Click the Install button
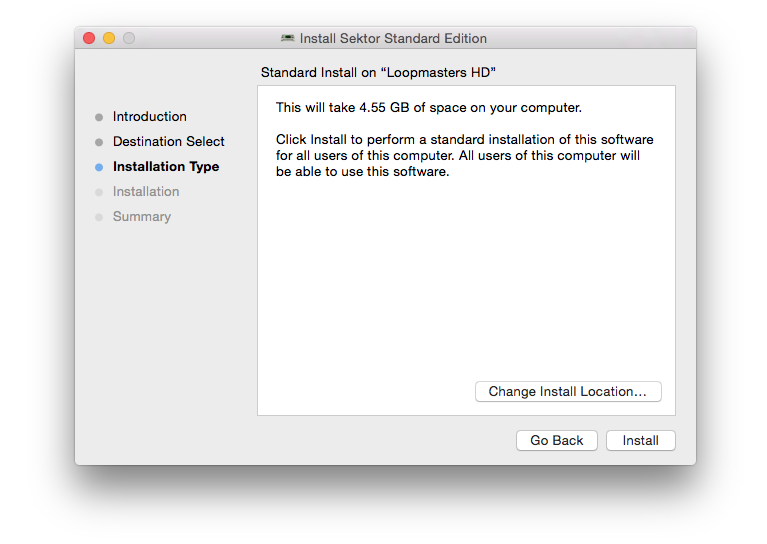The width and height of the screenshot is (767, 544). (x=640, y=440)
